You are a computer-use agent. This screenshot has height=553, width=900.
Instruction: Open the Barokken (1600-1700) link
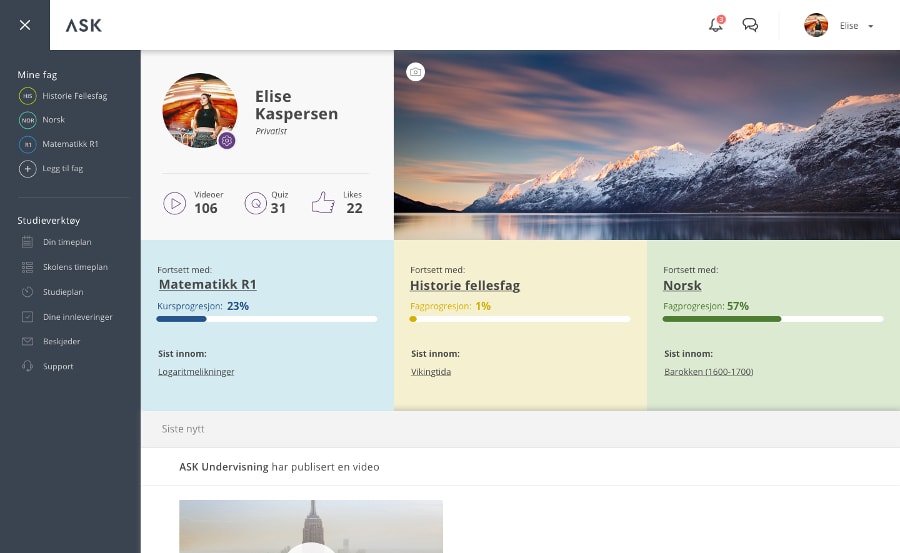pyautogui.click(x=708, y=372)
